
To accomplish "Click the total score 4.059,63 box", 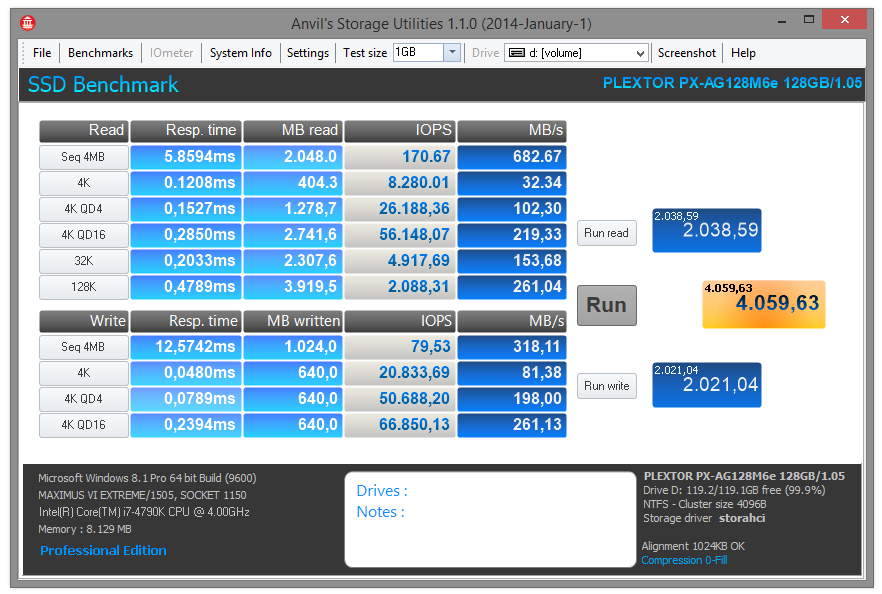I will point(763,304).
